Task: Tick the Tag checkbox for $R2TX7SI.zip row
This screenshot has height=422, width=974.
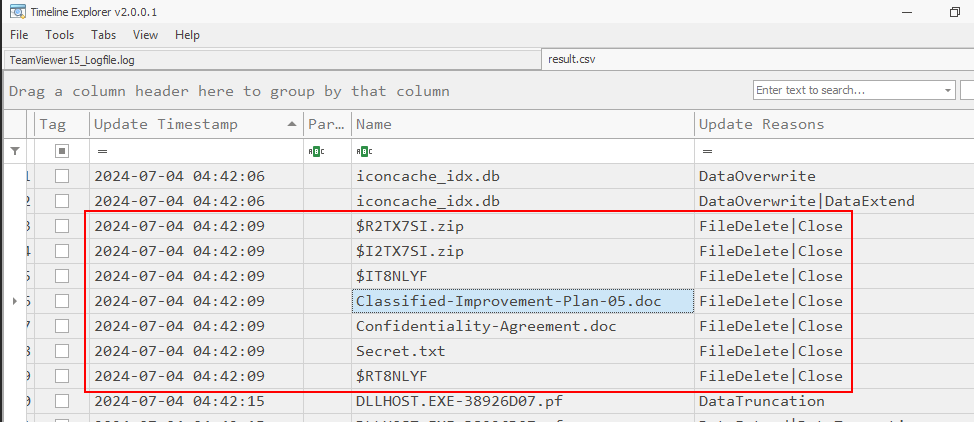Action: pos(62,226)
